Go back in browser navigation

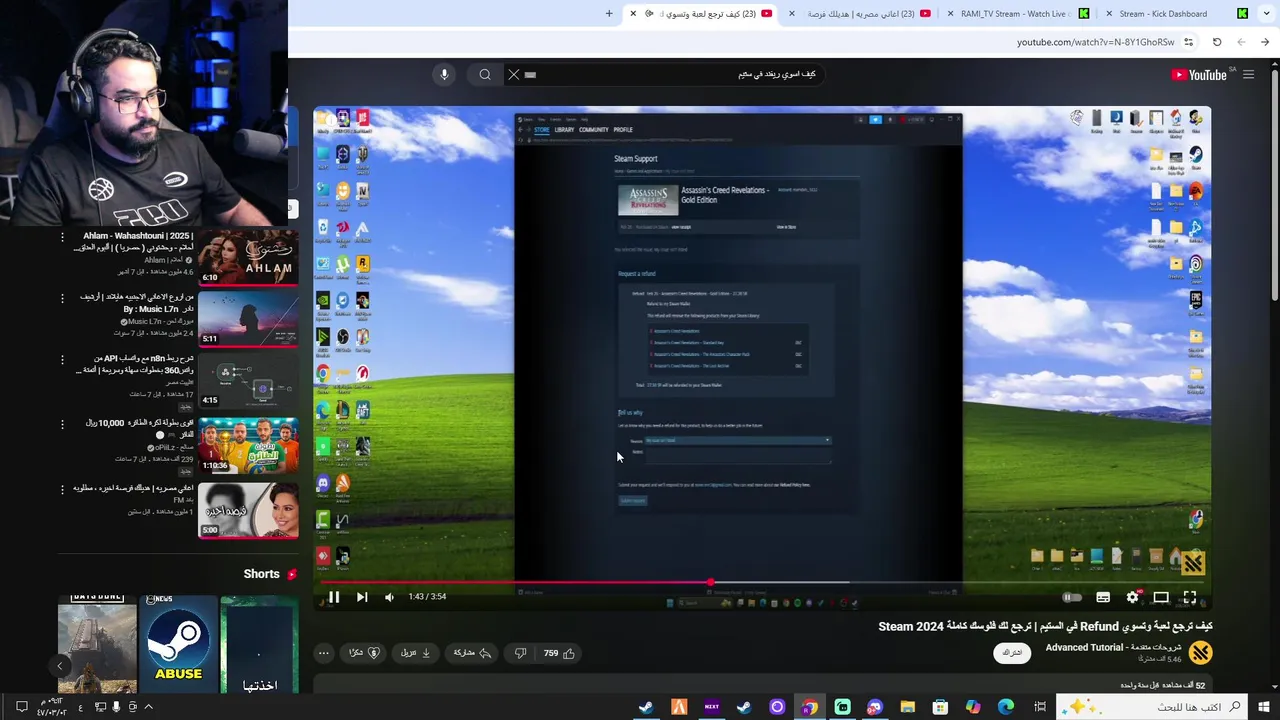pyautogui.click(x=1265, y=42)
